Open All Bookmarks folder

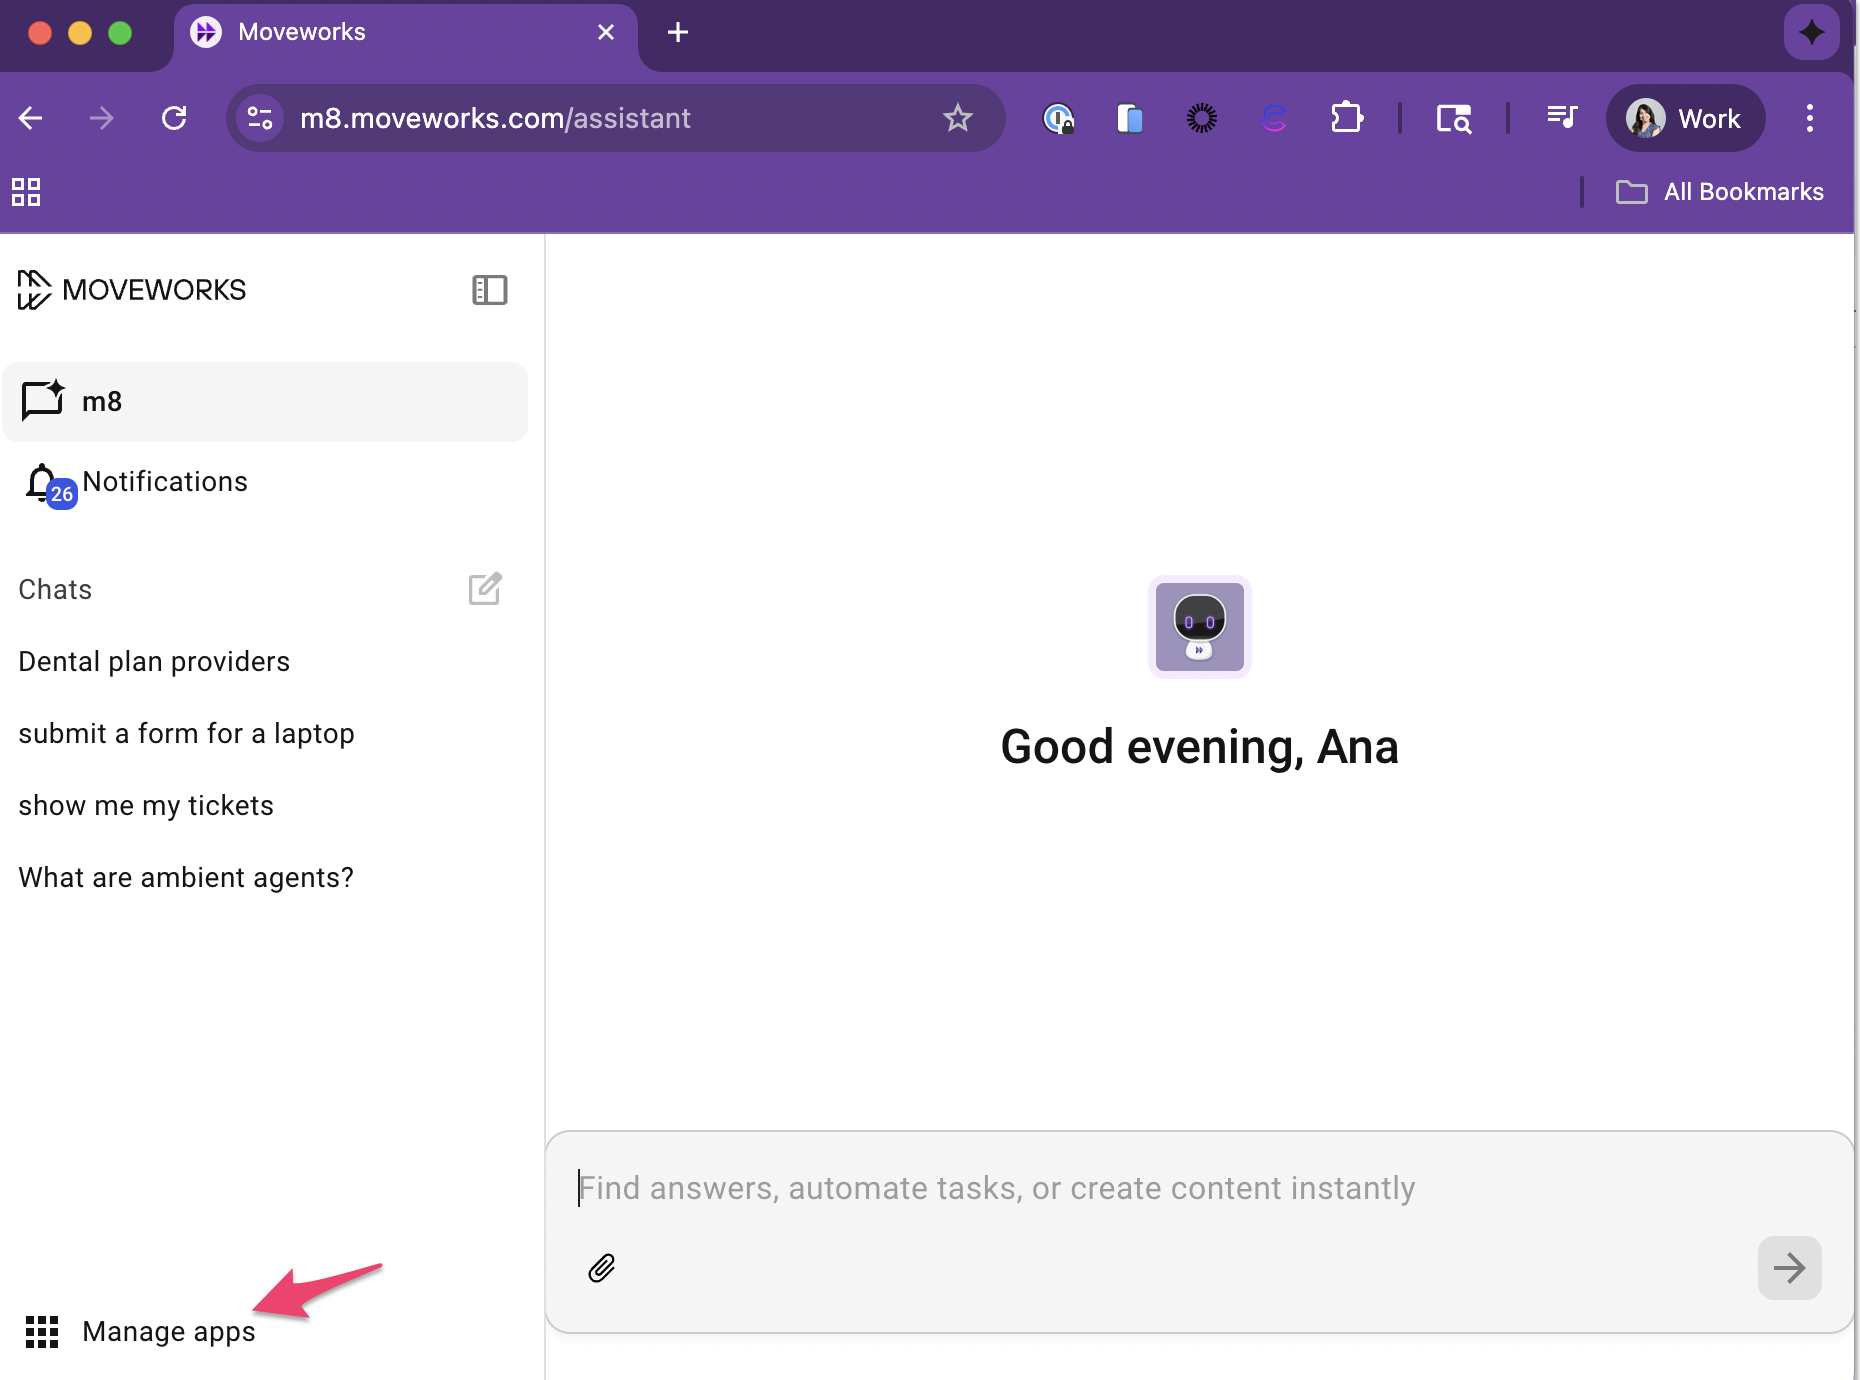1720,192
